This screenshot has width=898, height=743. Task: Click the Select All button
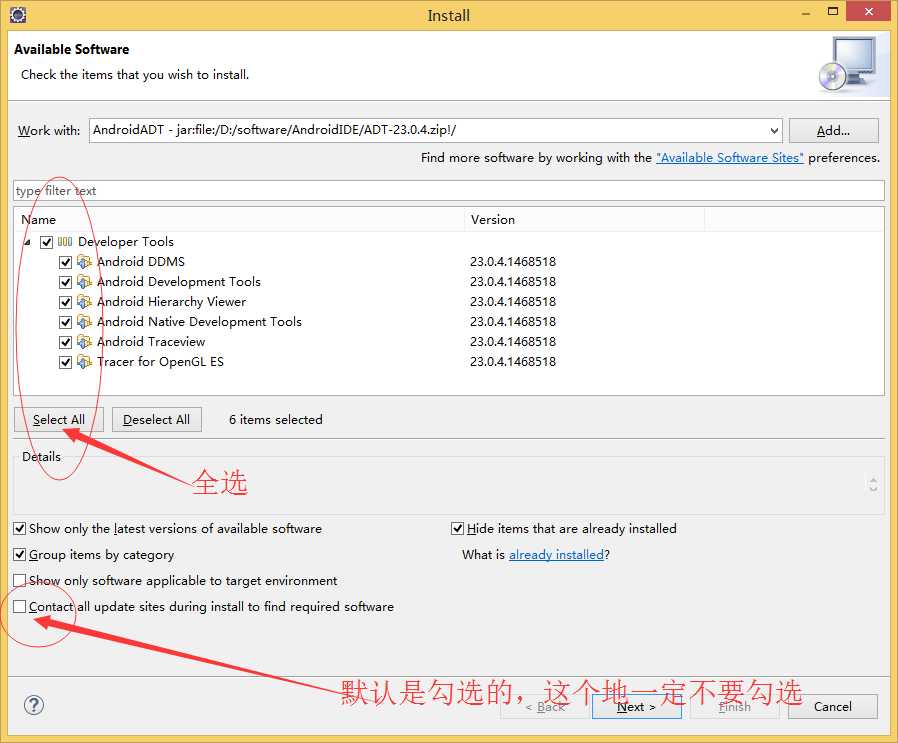tap(58, 419)
